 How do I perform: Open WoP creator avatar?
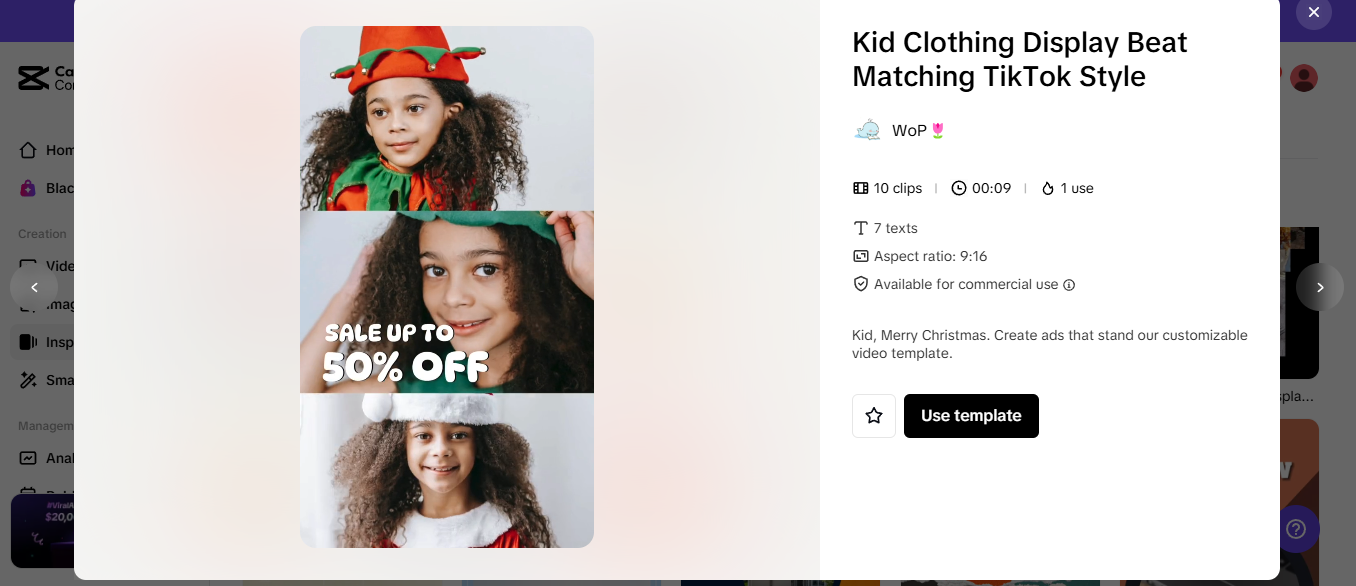867,130
